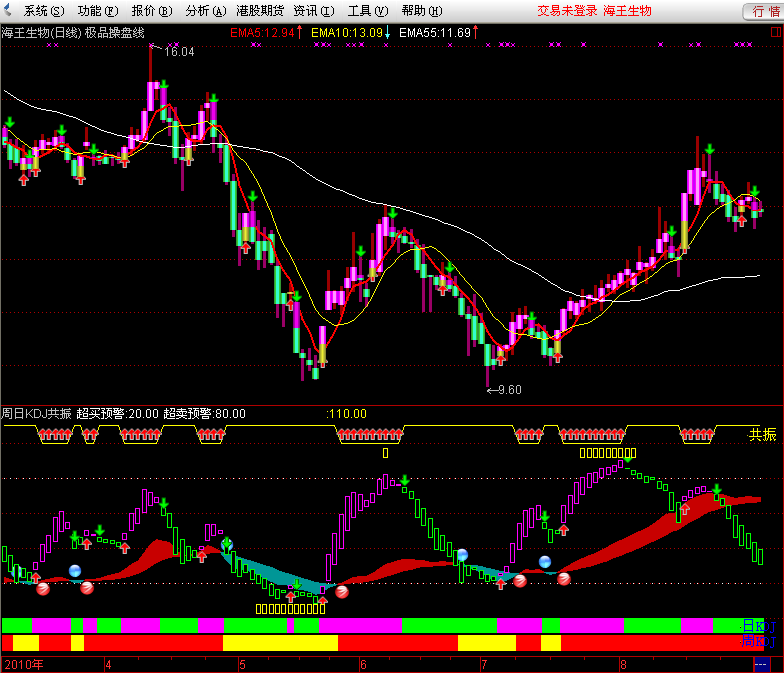Click the blue button at timeline end
This screenshot has width=784, height=673.
pyautogui.click(x=761, y=664)
